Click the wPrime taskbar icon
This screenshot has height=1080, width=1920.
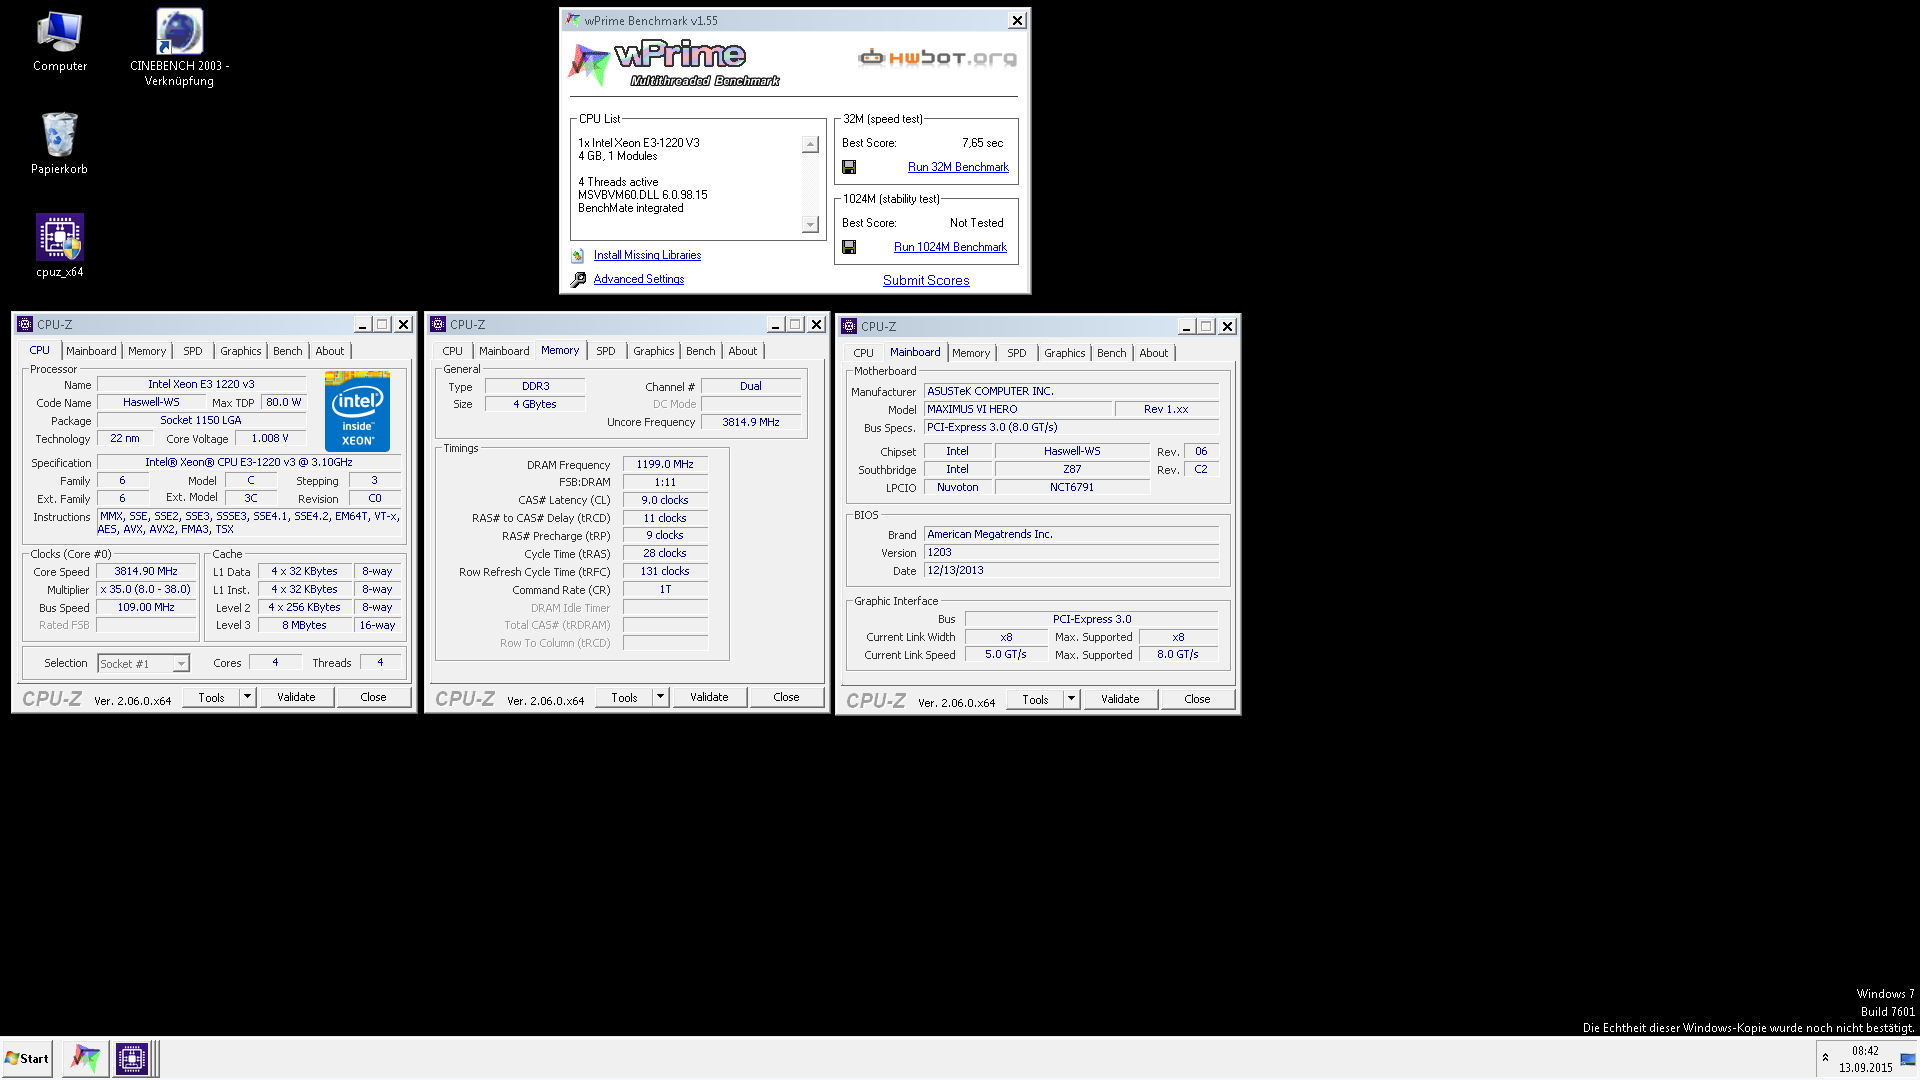pyautogui.click(x=85, y=1058)
